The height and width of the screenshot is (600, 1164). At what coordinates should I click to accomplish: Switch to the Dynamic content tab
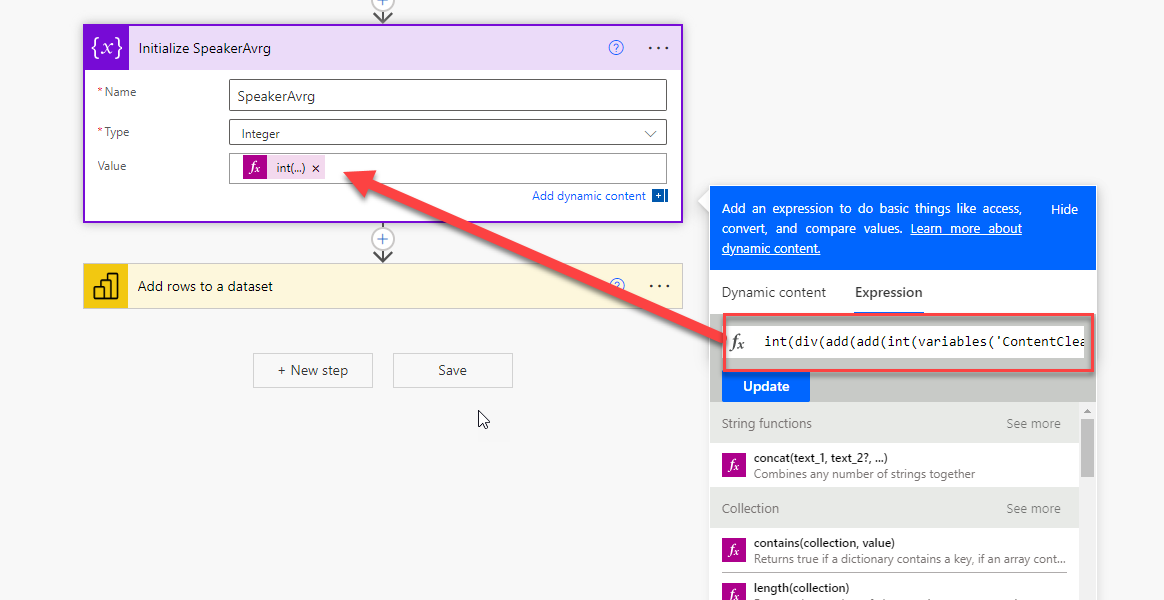pyautogui.click(x=774, y=293)
